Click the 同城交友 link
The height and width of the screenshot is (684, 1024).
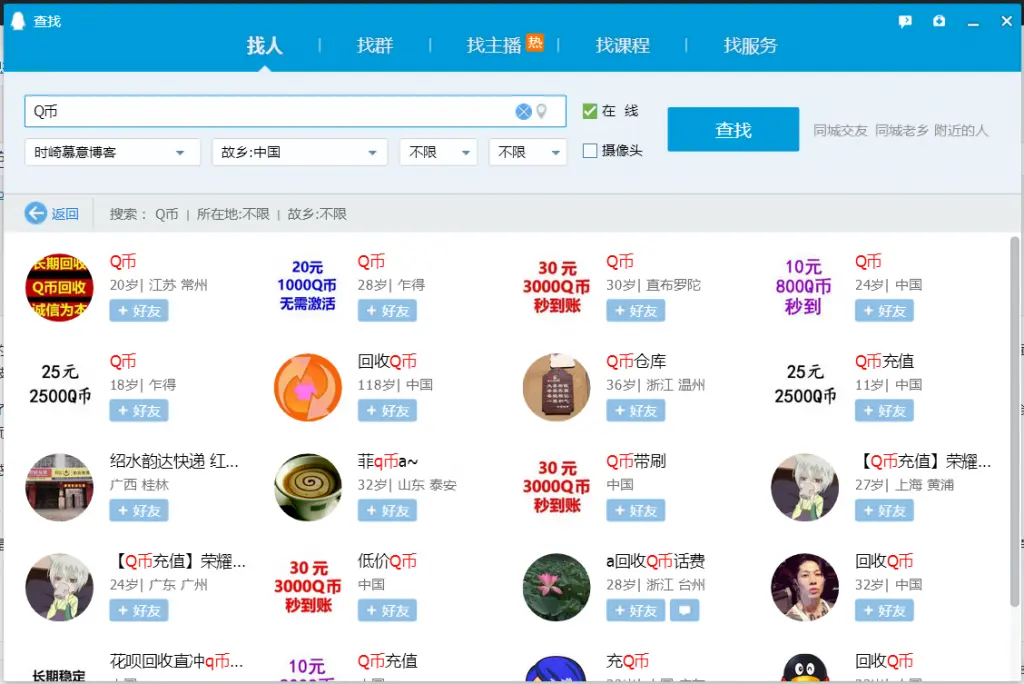(840, 131)
